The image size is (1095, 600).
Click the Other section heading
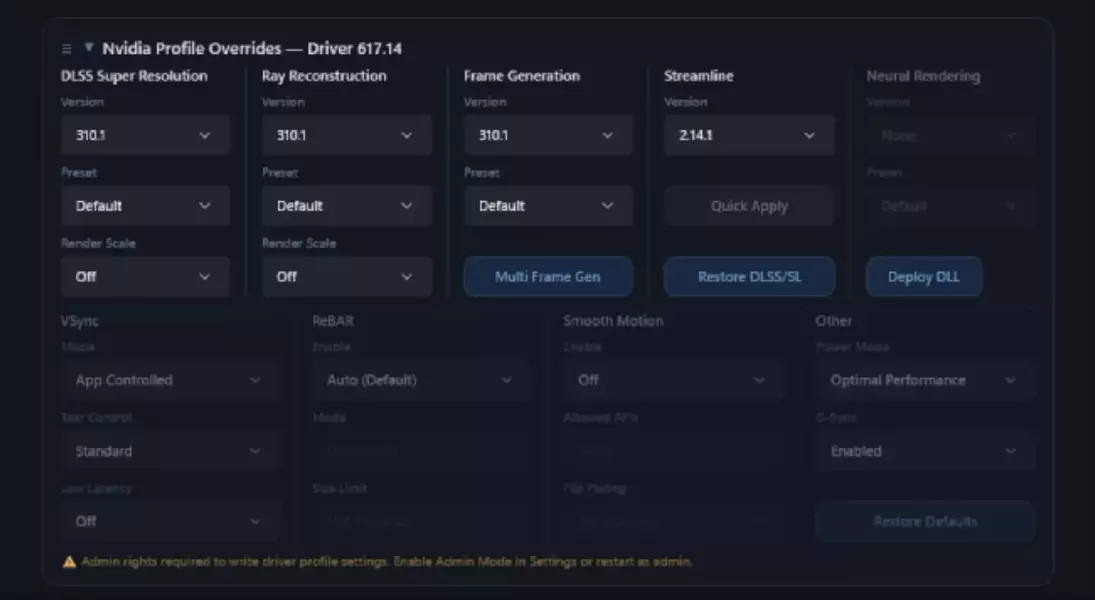834,321
